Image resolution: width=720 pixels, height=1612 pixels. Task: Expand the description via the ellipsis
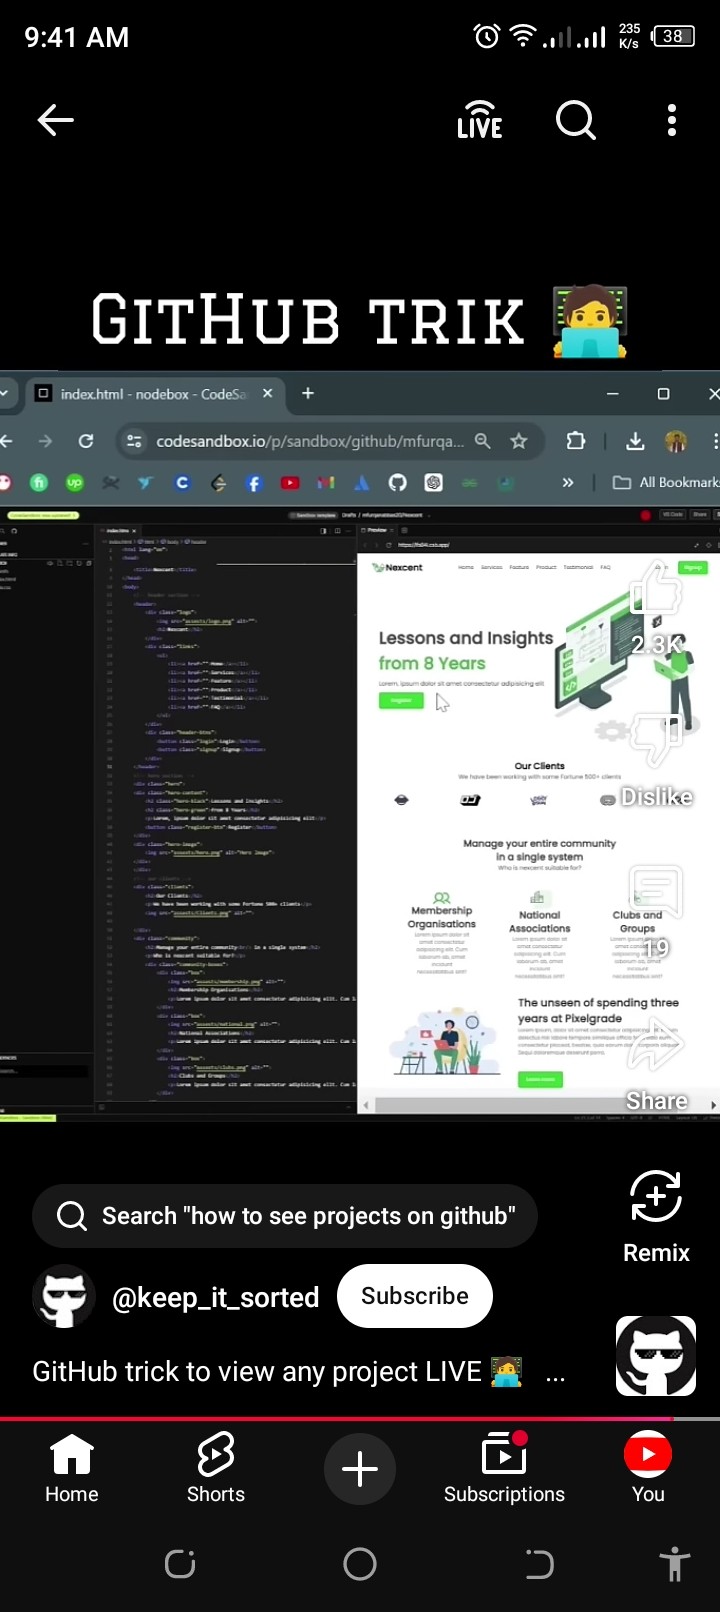tap(555, 1373)
